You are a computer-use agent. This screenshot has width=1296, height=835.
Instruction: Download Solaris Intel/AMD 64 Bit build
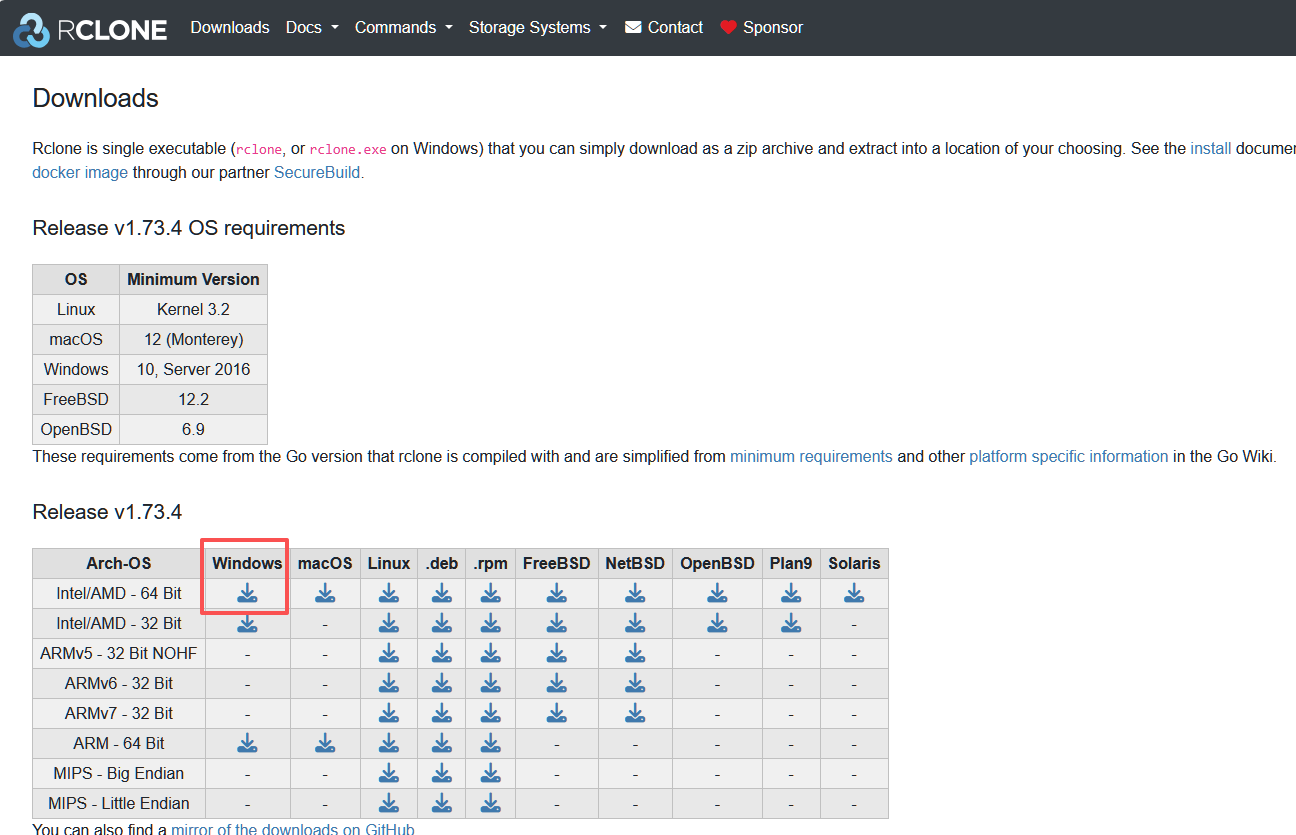coord(854,594)
